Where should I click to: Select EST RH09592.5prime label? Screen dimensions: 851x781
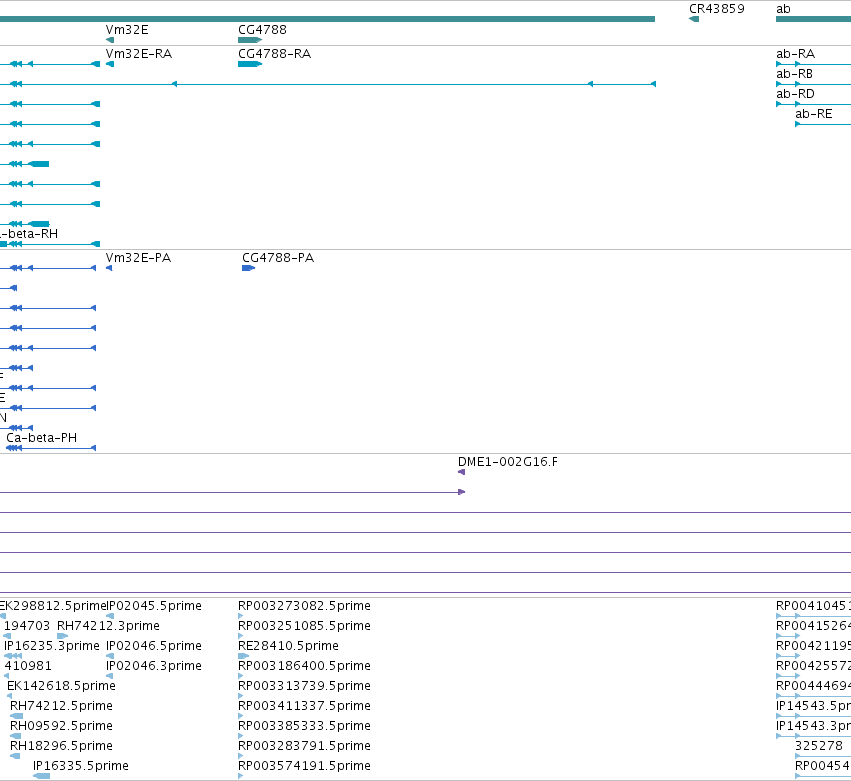(61, 726)
